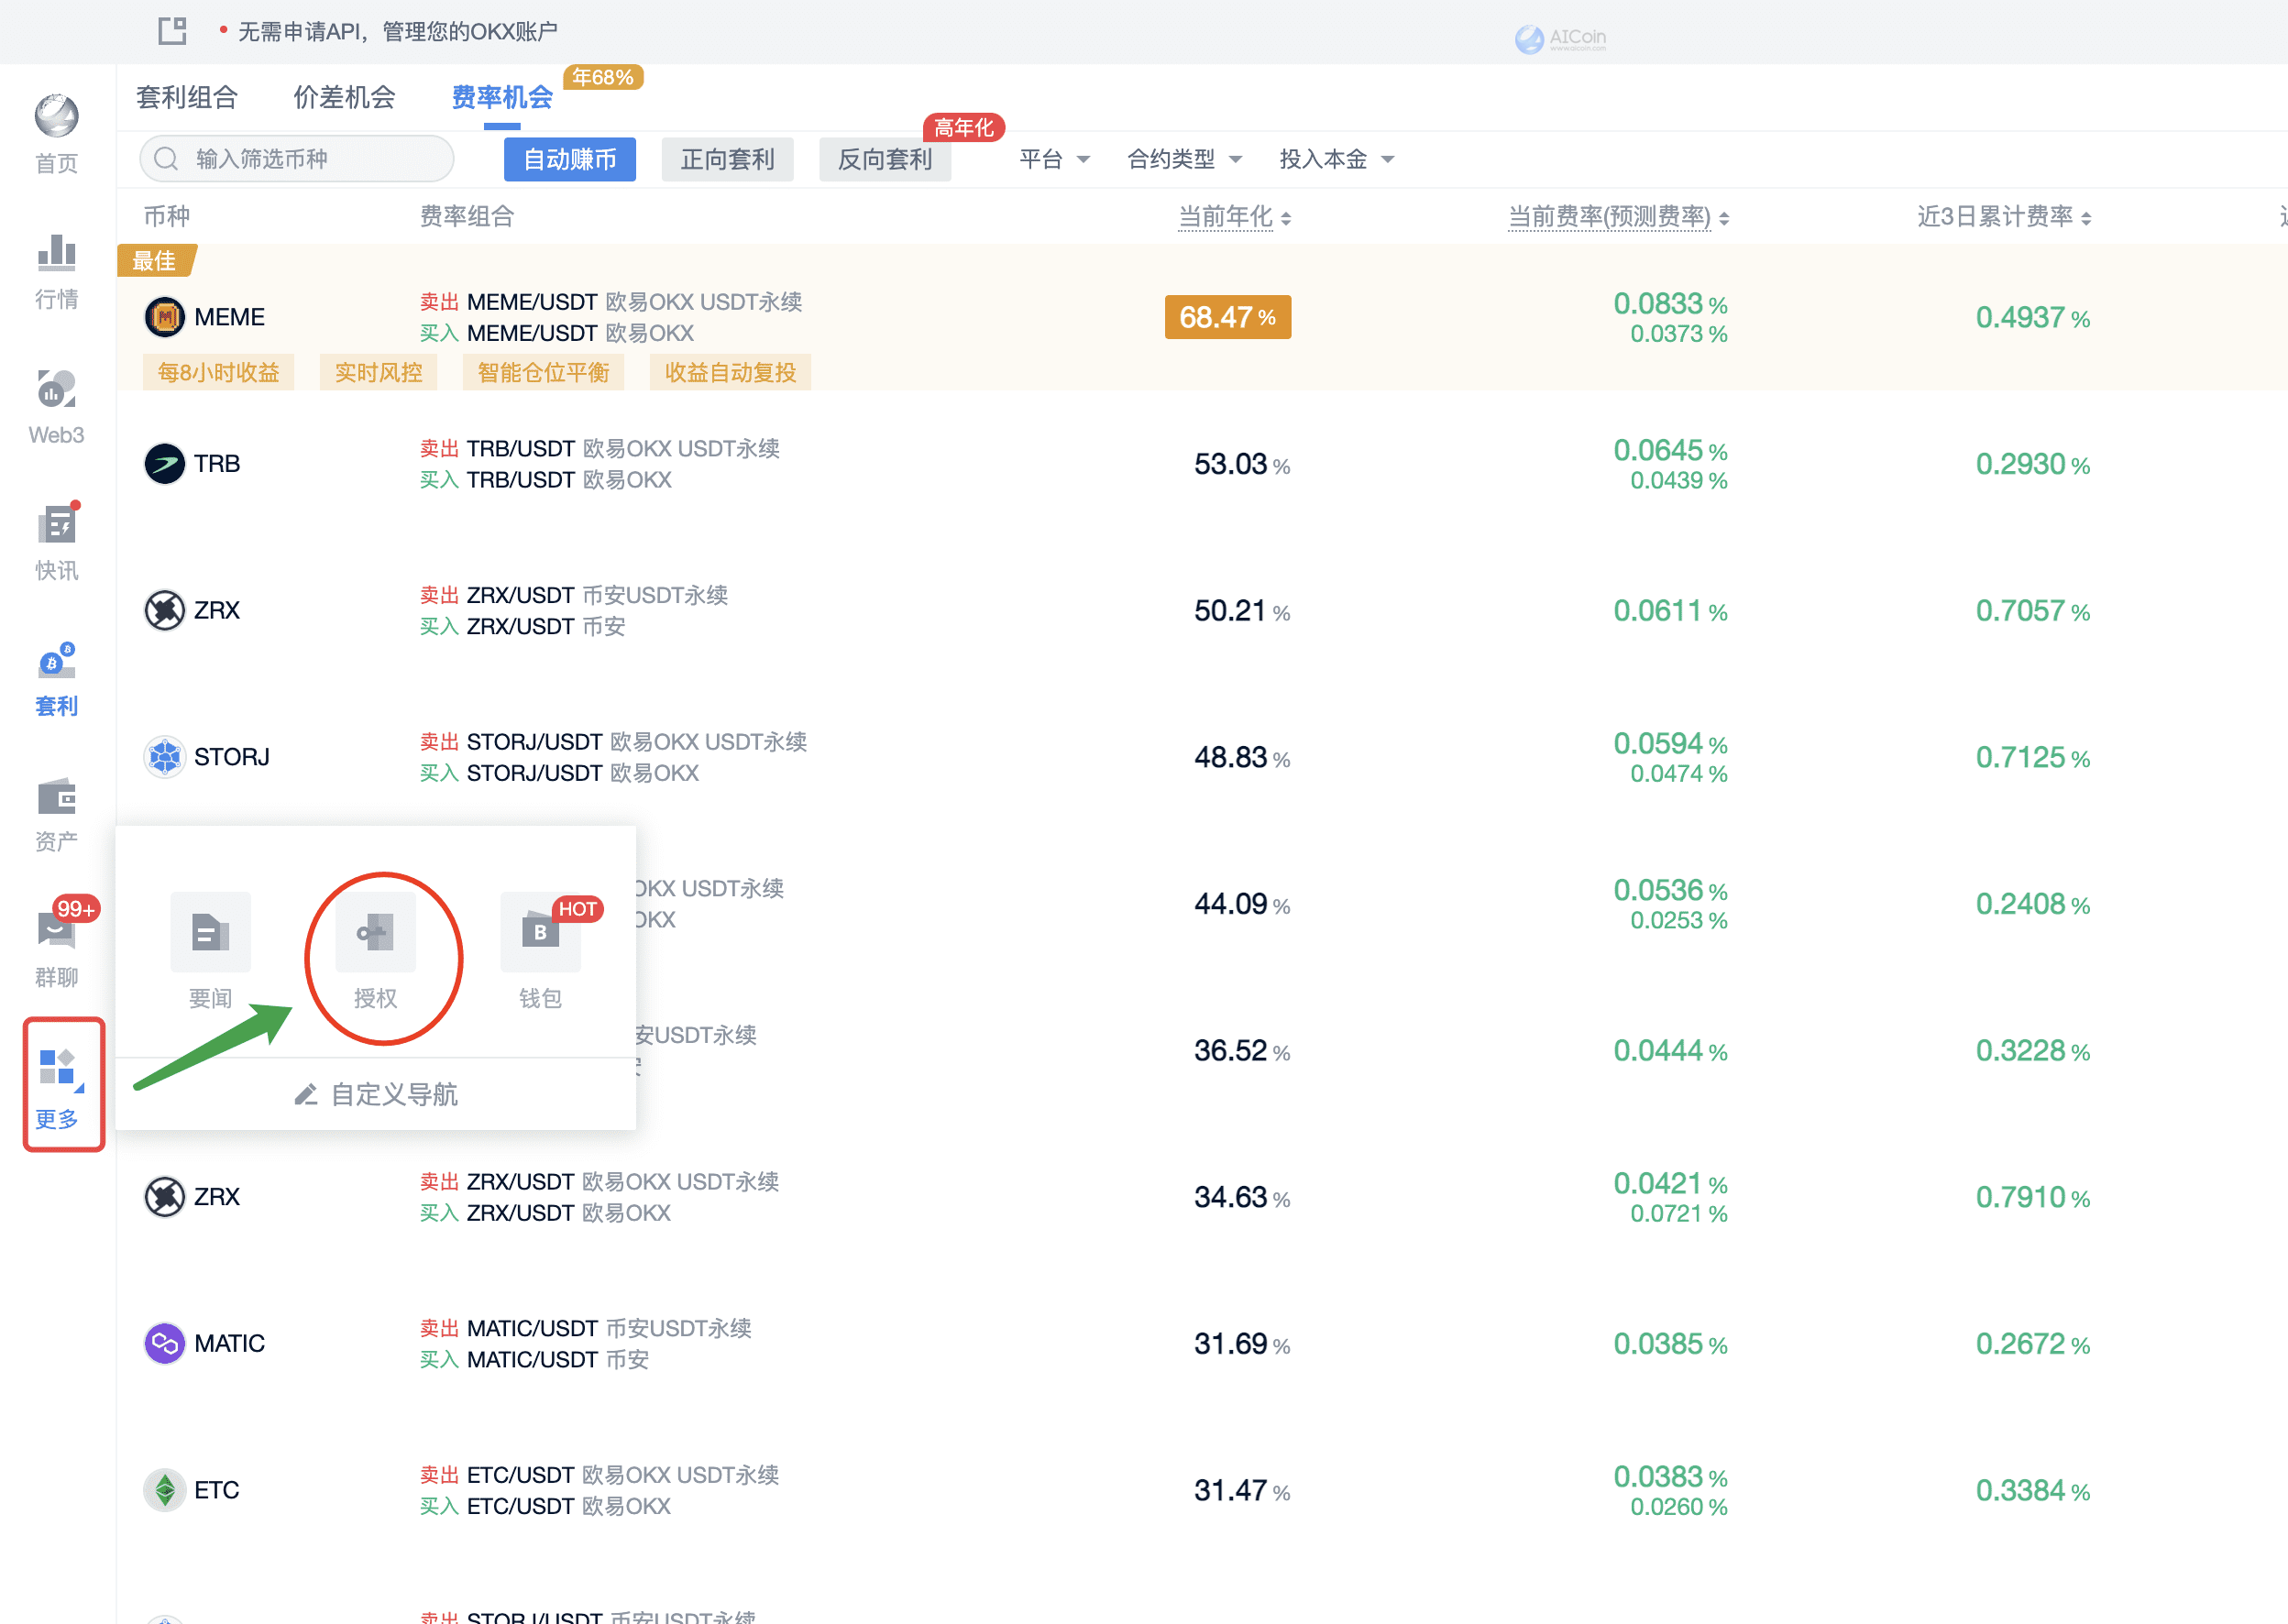2288x1624 pixels.
Task: Click the 48.83% annualized value for STORJ
Action: (1242, 757)
